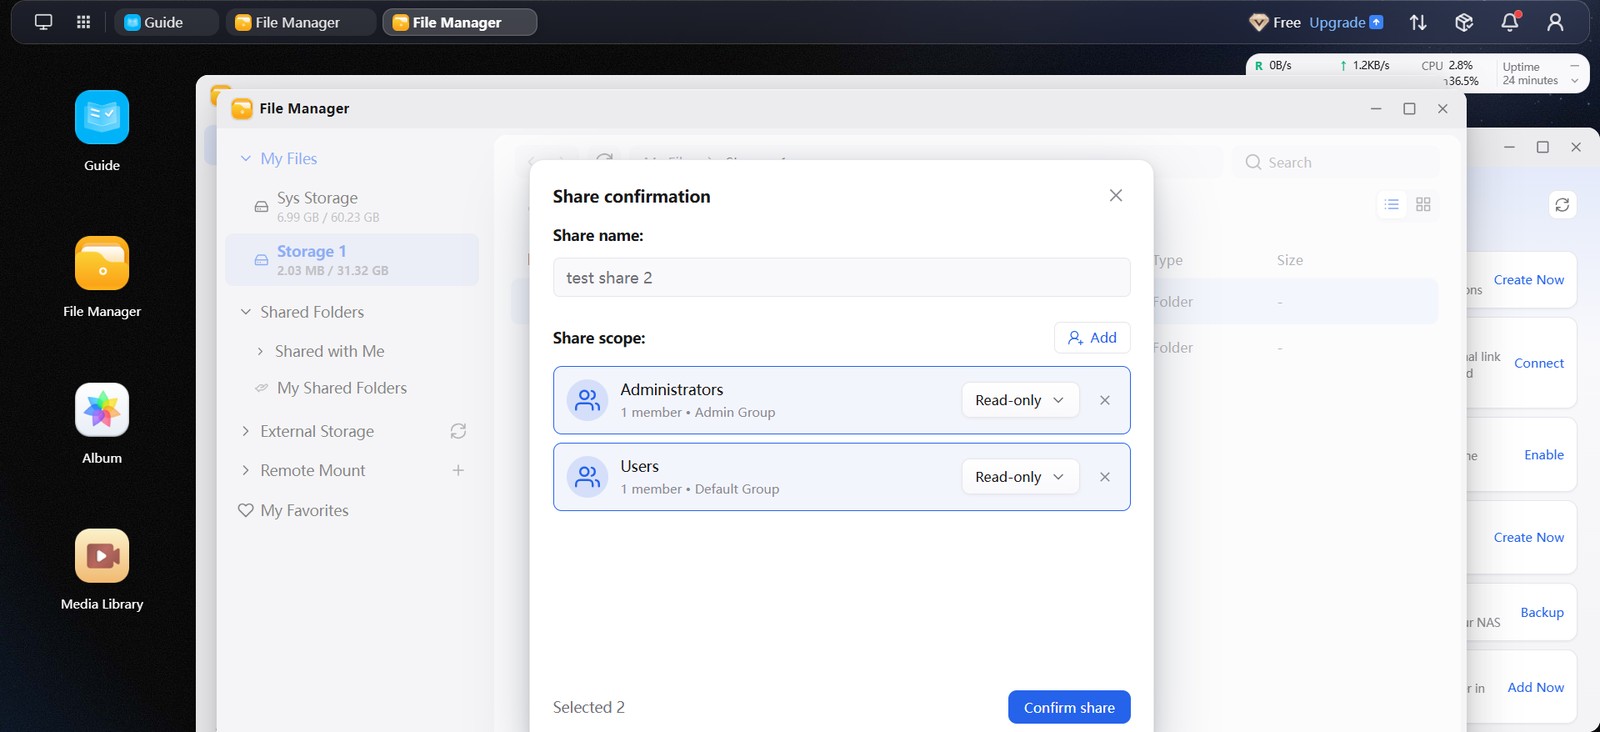Open notifications bell
This screenshot has width=1600, height=732.
(x=1510, y=22)
